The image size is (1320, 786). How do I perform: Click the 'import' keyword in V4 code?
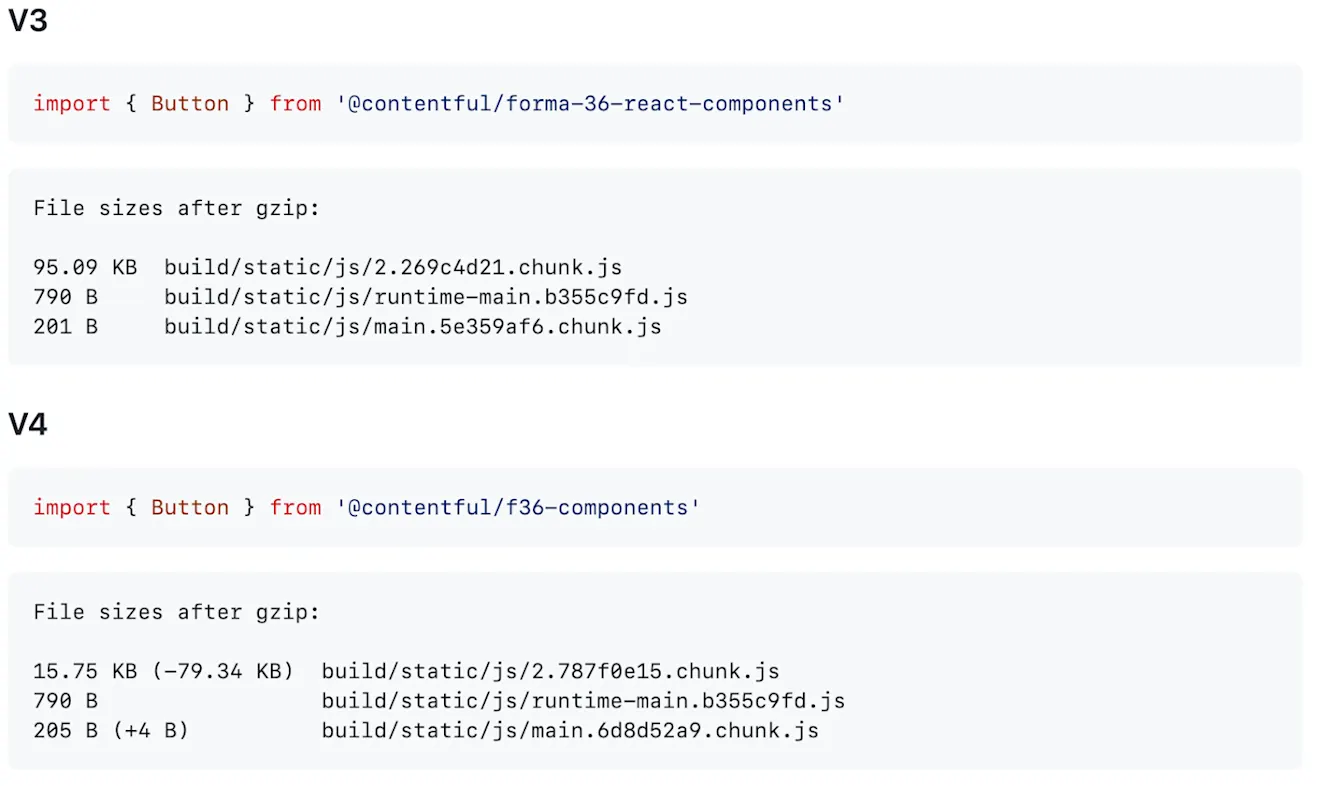click(x=72, y=508)
